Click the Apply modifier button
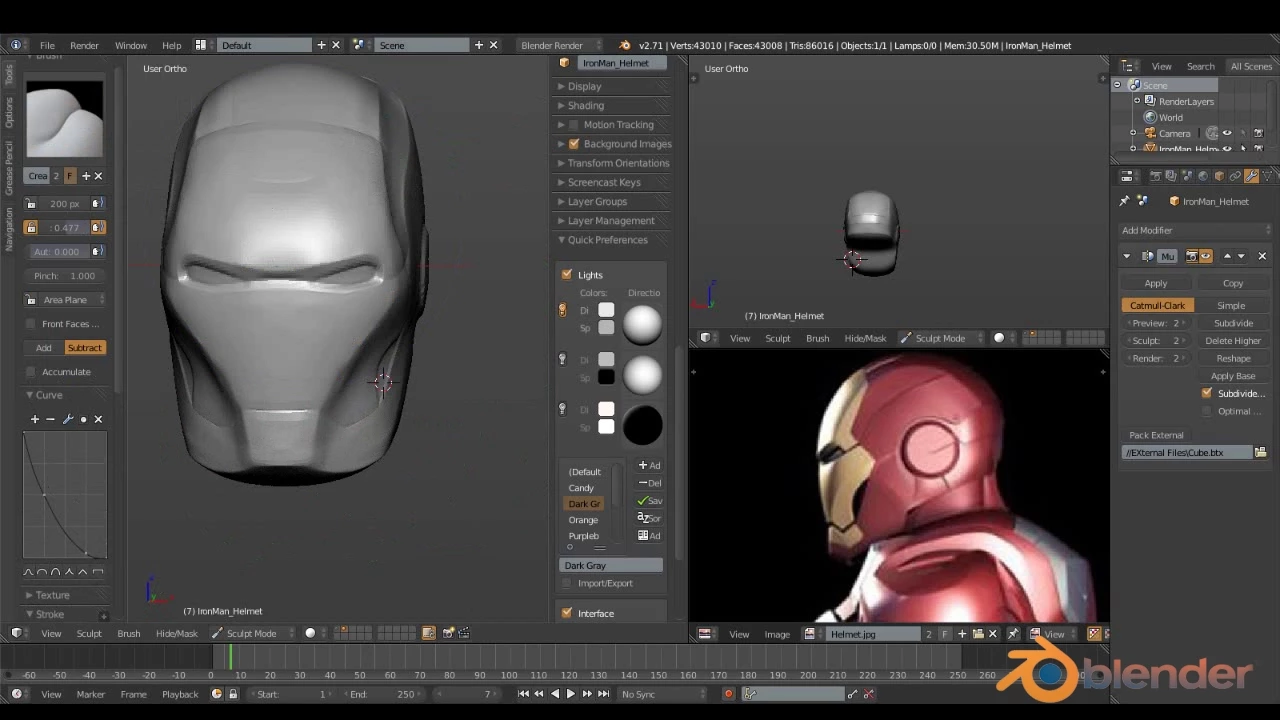 pos(1156,283)
